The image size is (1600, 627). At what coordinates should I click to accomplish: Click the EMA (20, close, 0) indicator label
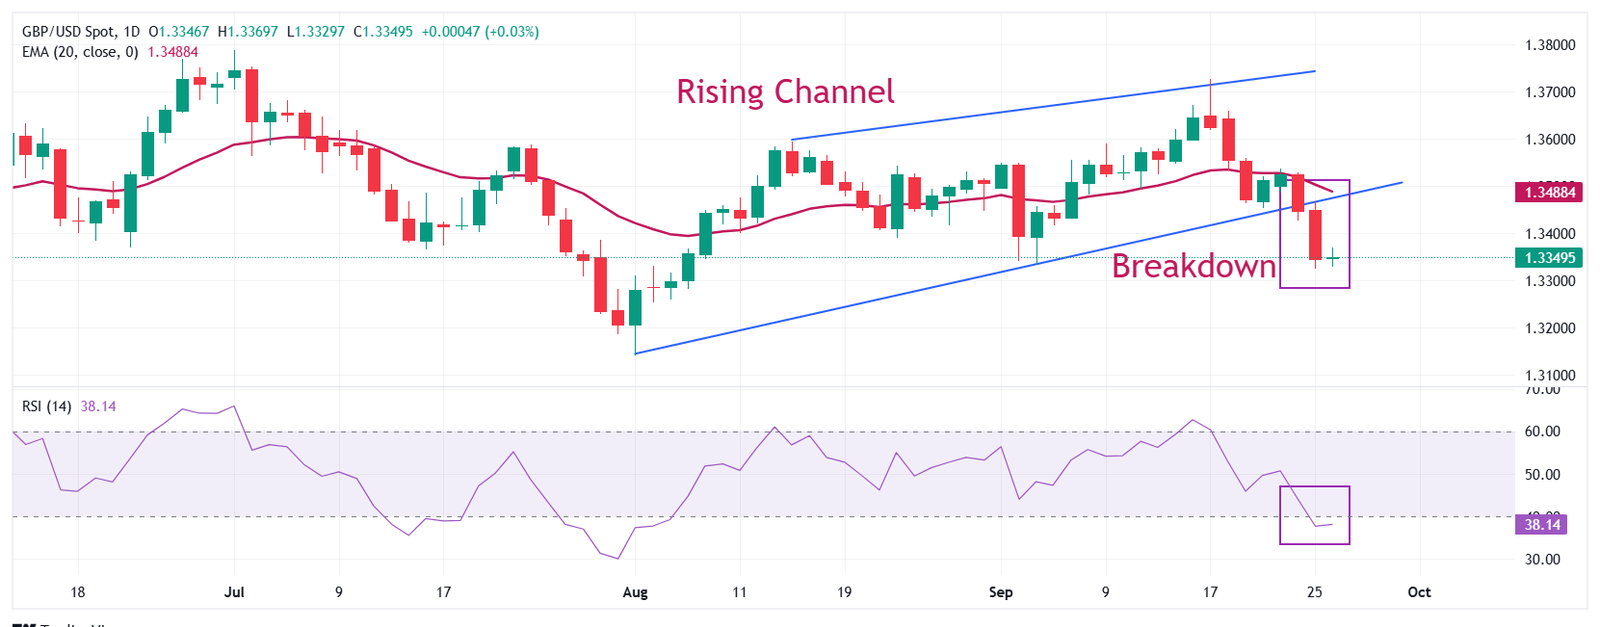80,52
